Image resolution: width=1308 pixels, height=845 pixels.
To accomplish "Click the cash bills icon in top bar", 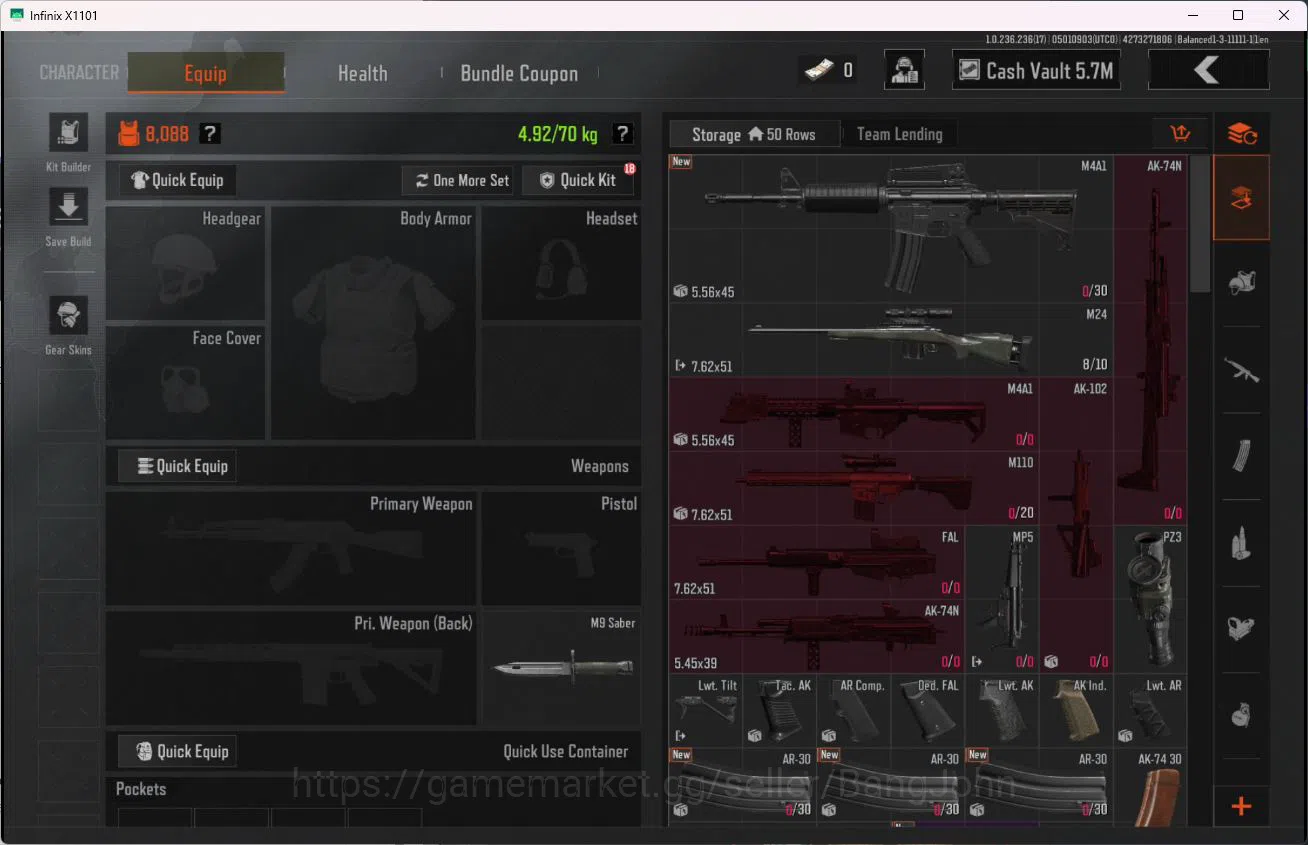I will tap(819, 70).
